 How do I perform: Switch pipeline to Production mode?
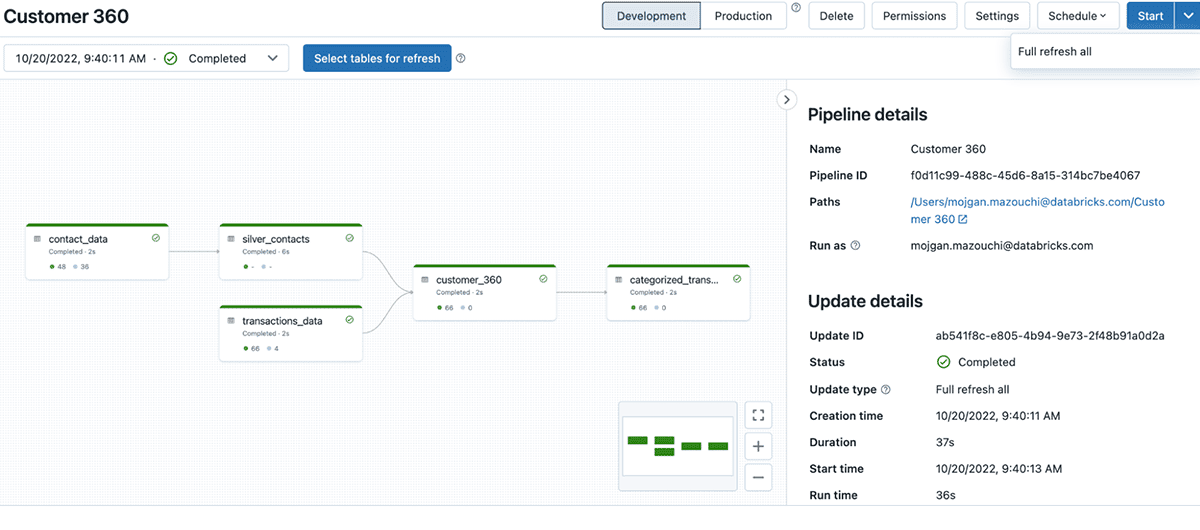coord(743,16)
